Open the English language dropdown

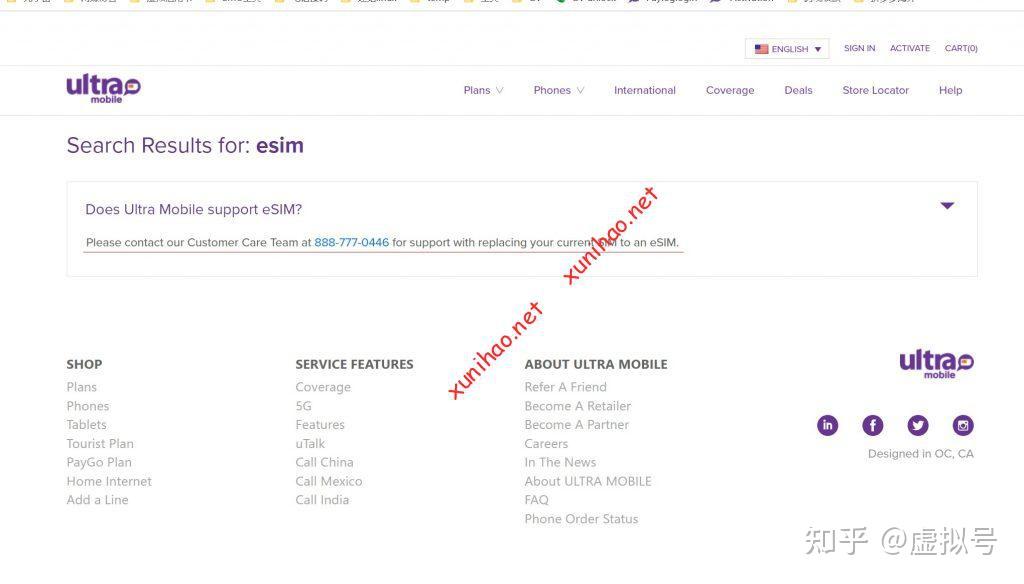tap(787, 49)
